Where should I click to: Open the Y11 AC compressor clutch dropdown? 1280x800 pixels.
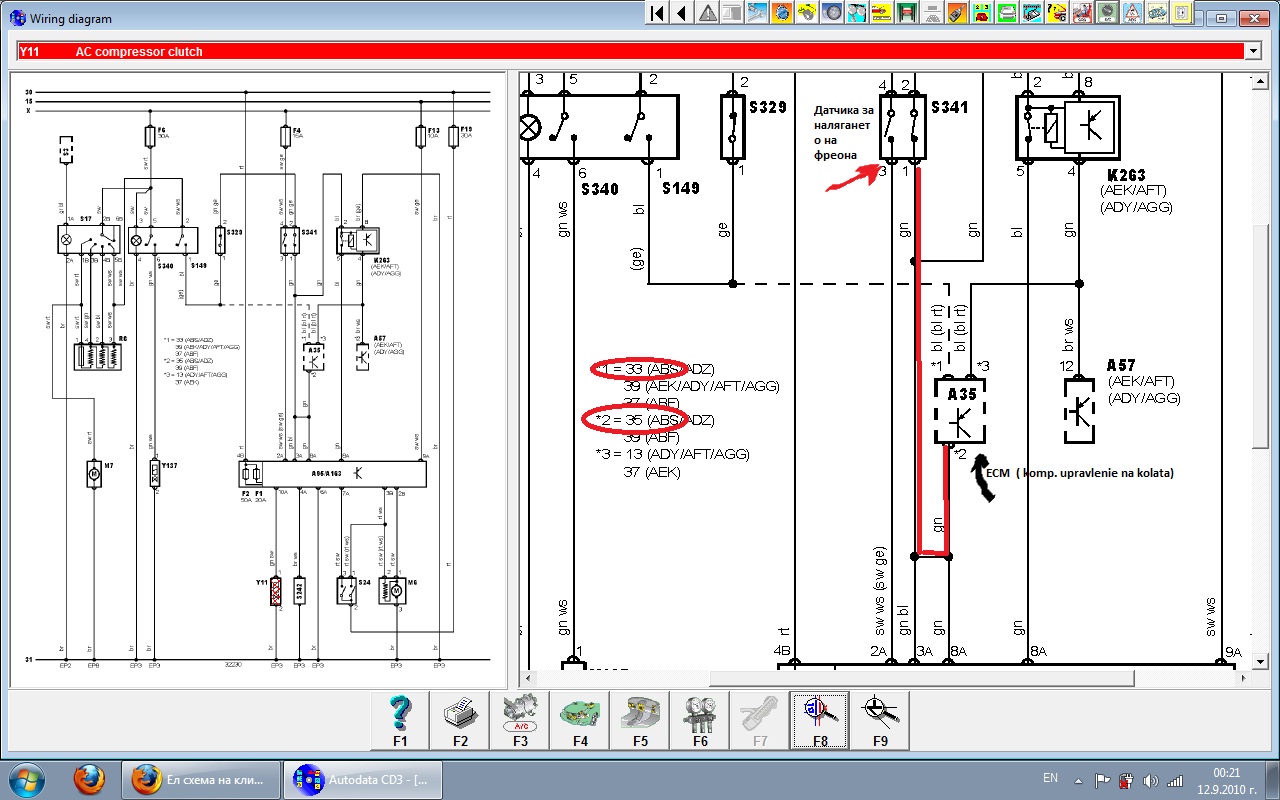click(x=1252, y=51)
